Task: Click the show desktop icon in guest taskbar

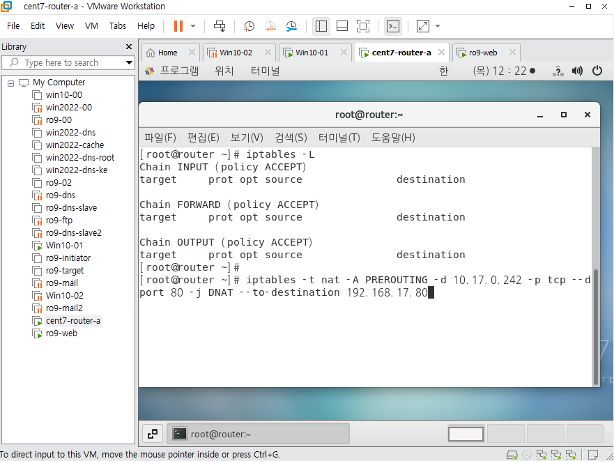Action: (x=153, y=434)
